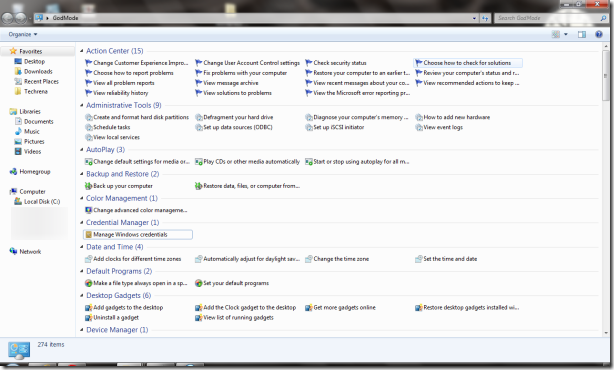Open Recent Places in Favorites

pyautogui.click(x=41, y=81)
